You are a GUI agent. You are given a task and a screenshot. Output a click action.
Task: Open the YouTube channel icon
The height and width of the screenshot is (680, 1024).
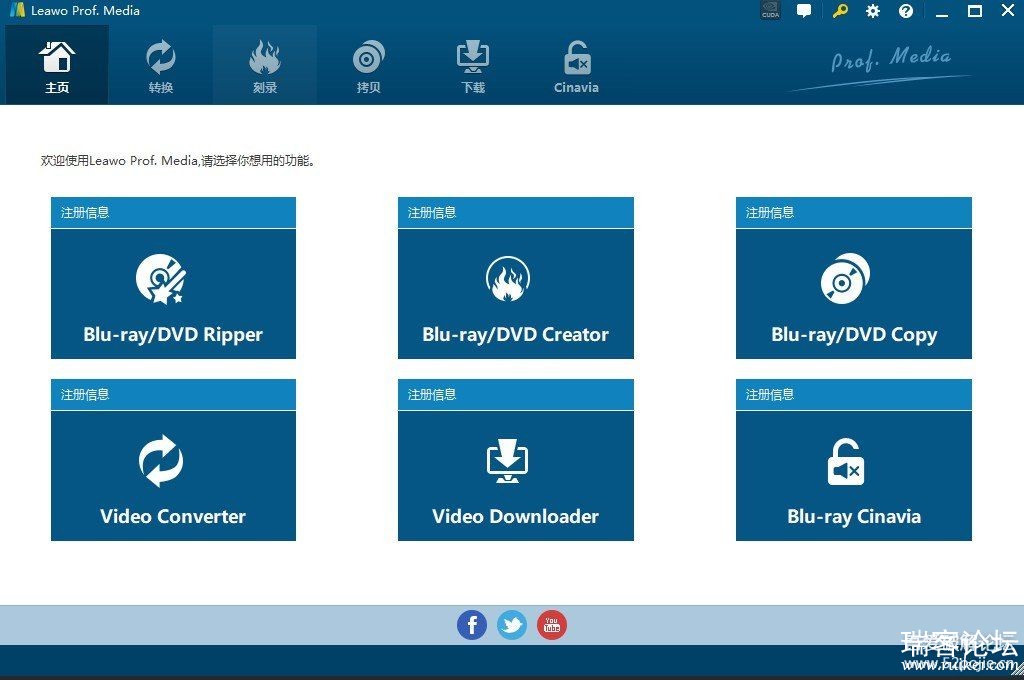point(552,625)
